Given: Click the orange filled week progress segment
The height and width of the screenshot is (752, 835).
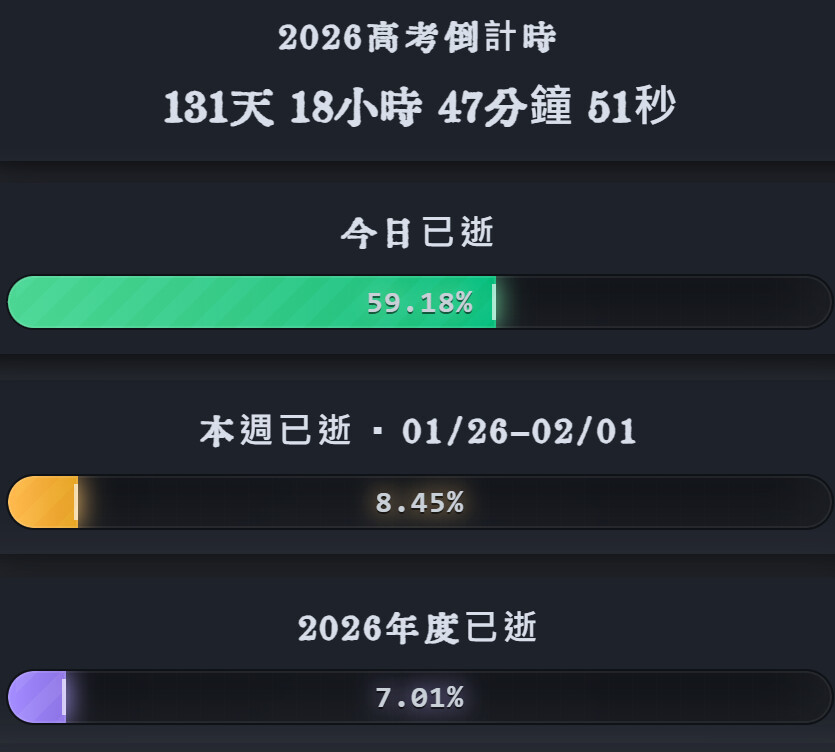Looking at the screenshot, I should [x=42, y=502].
